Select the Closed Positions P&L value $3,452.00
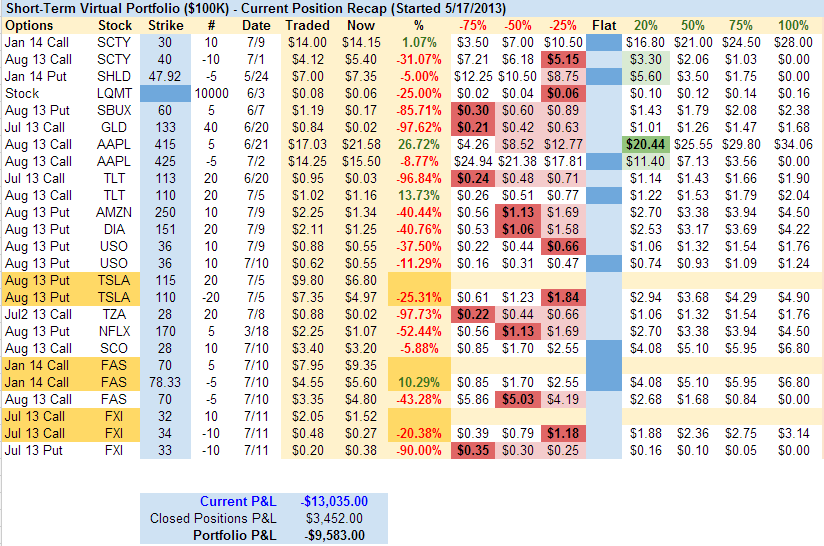 click(x=333, y=518)
